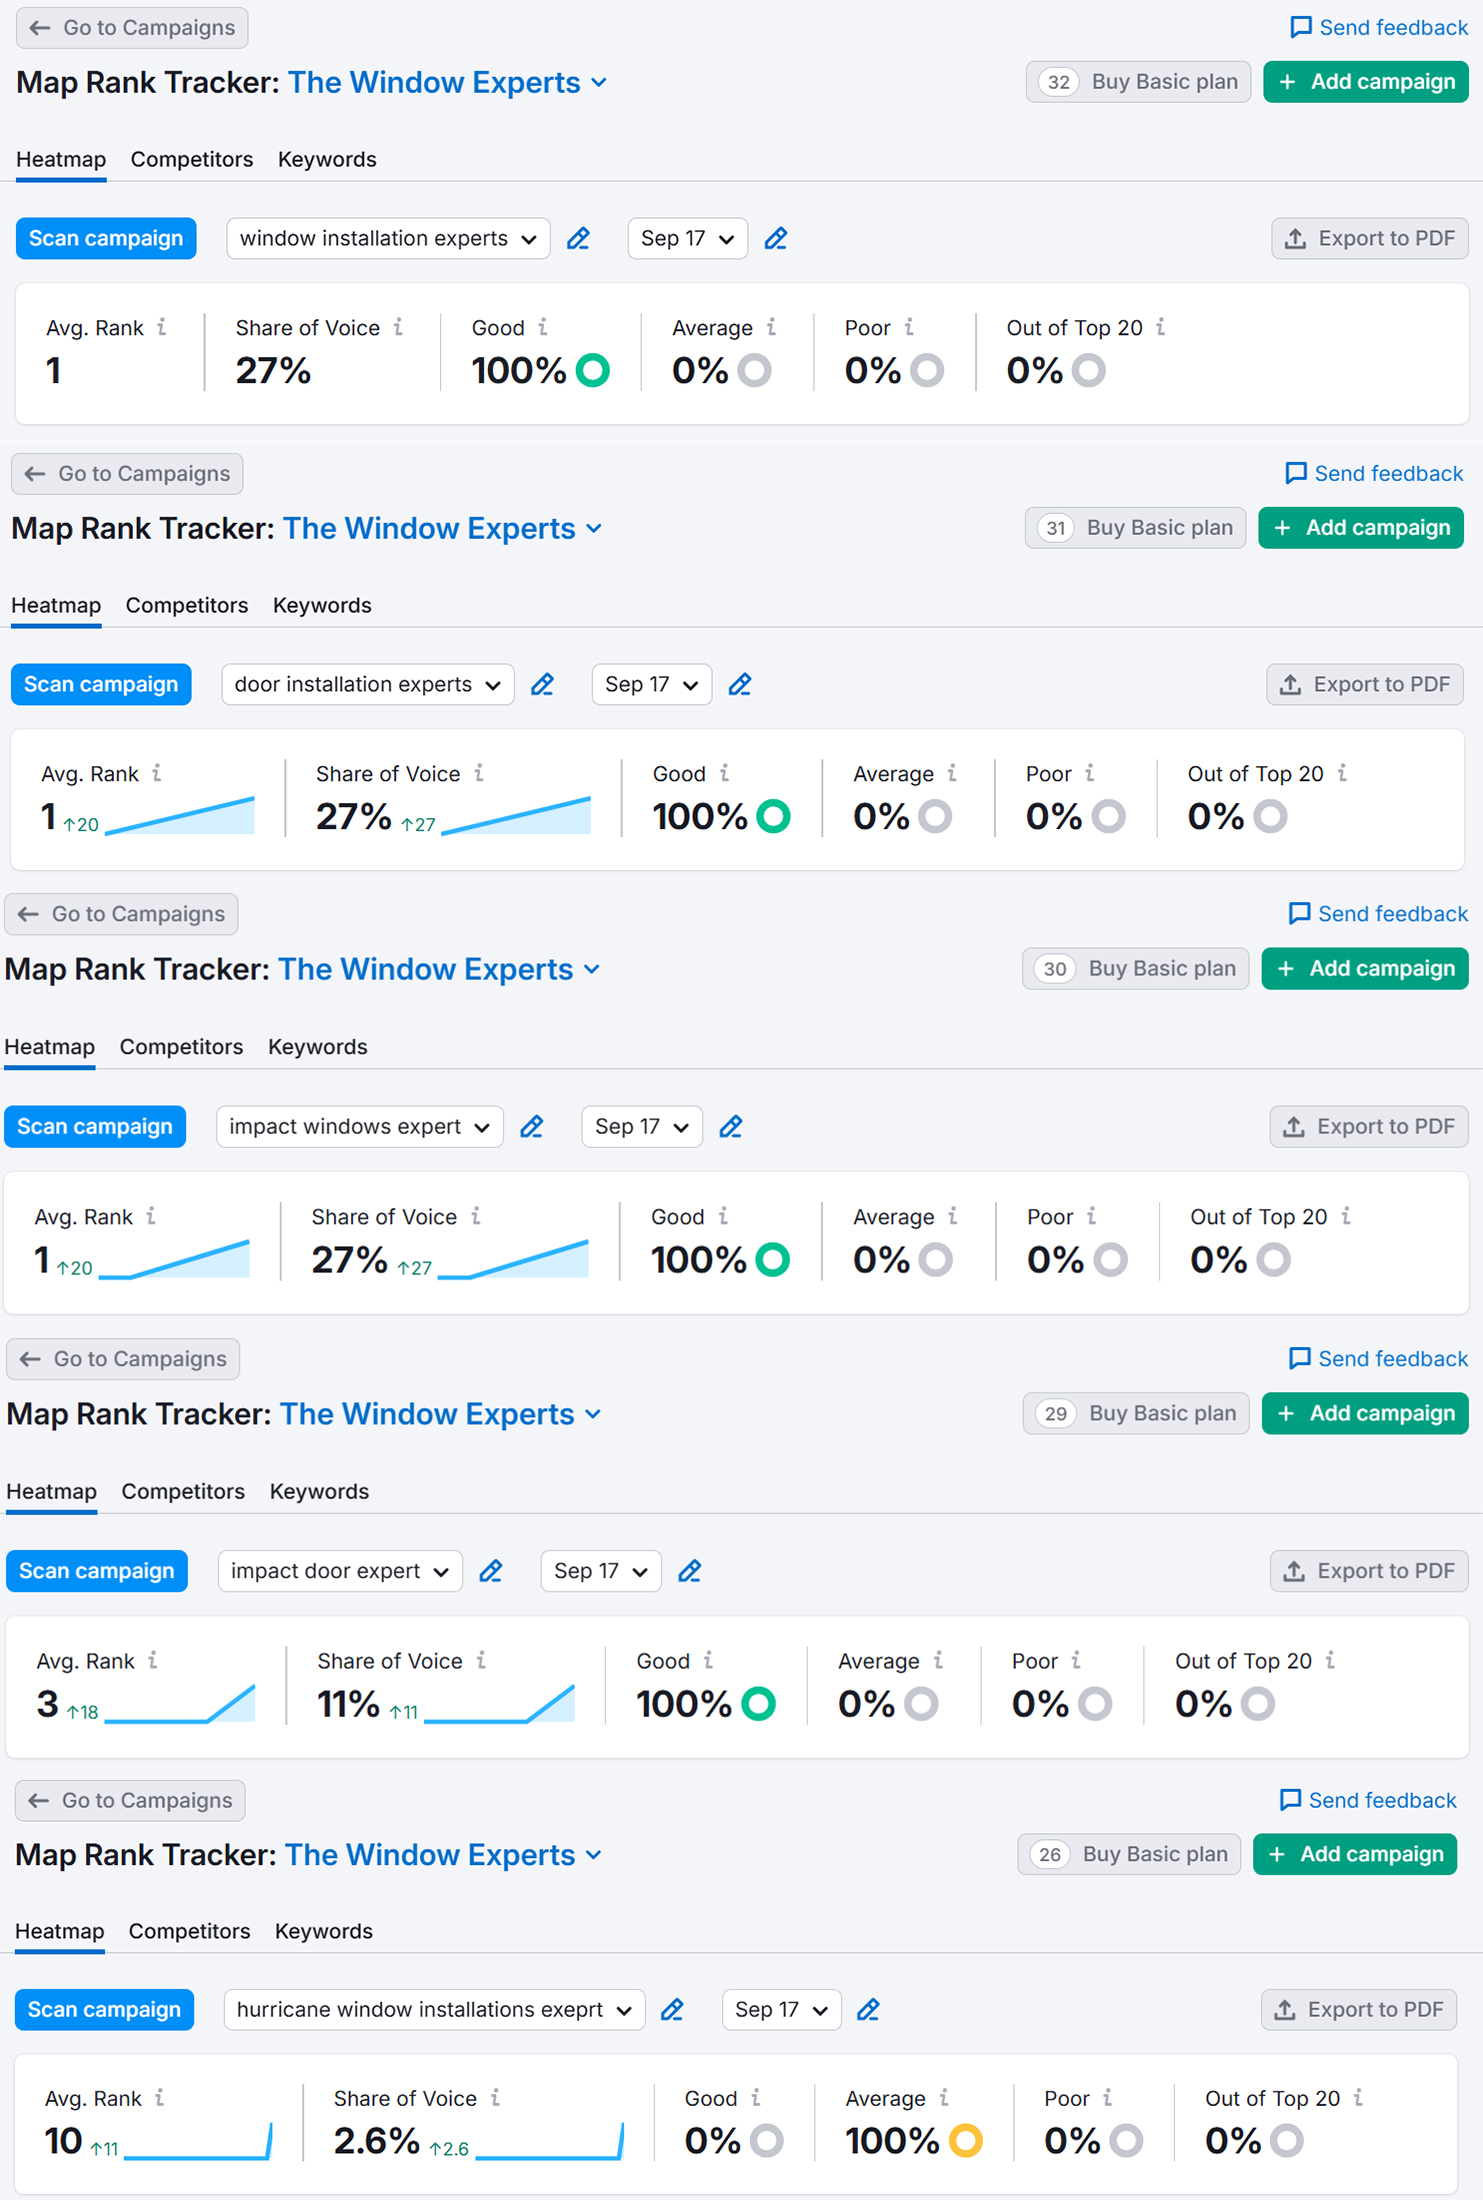Viewport: 1483px width, 2200px height.
Task: Open the Keywords tab in the bottom panel
Action: click(x=323, y=1931)
